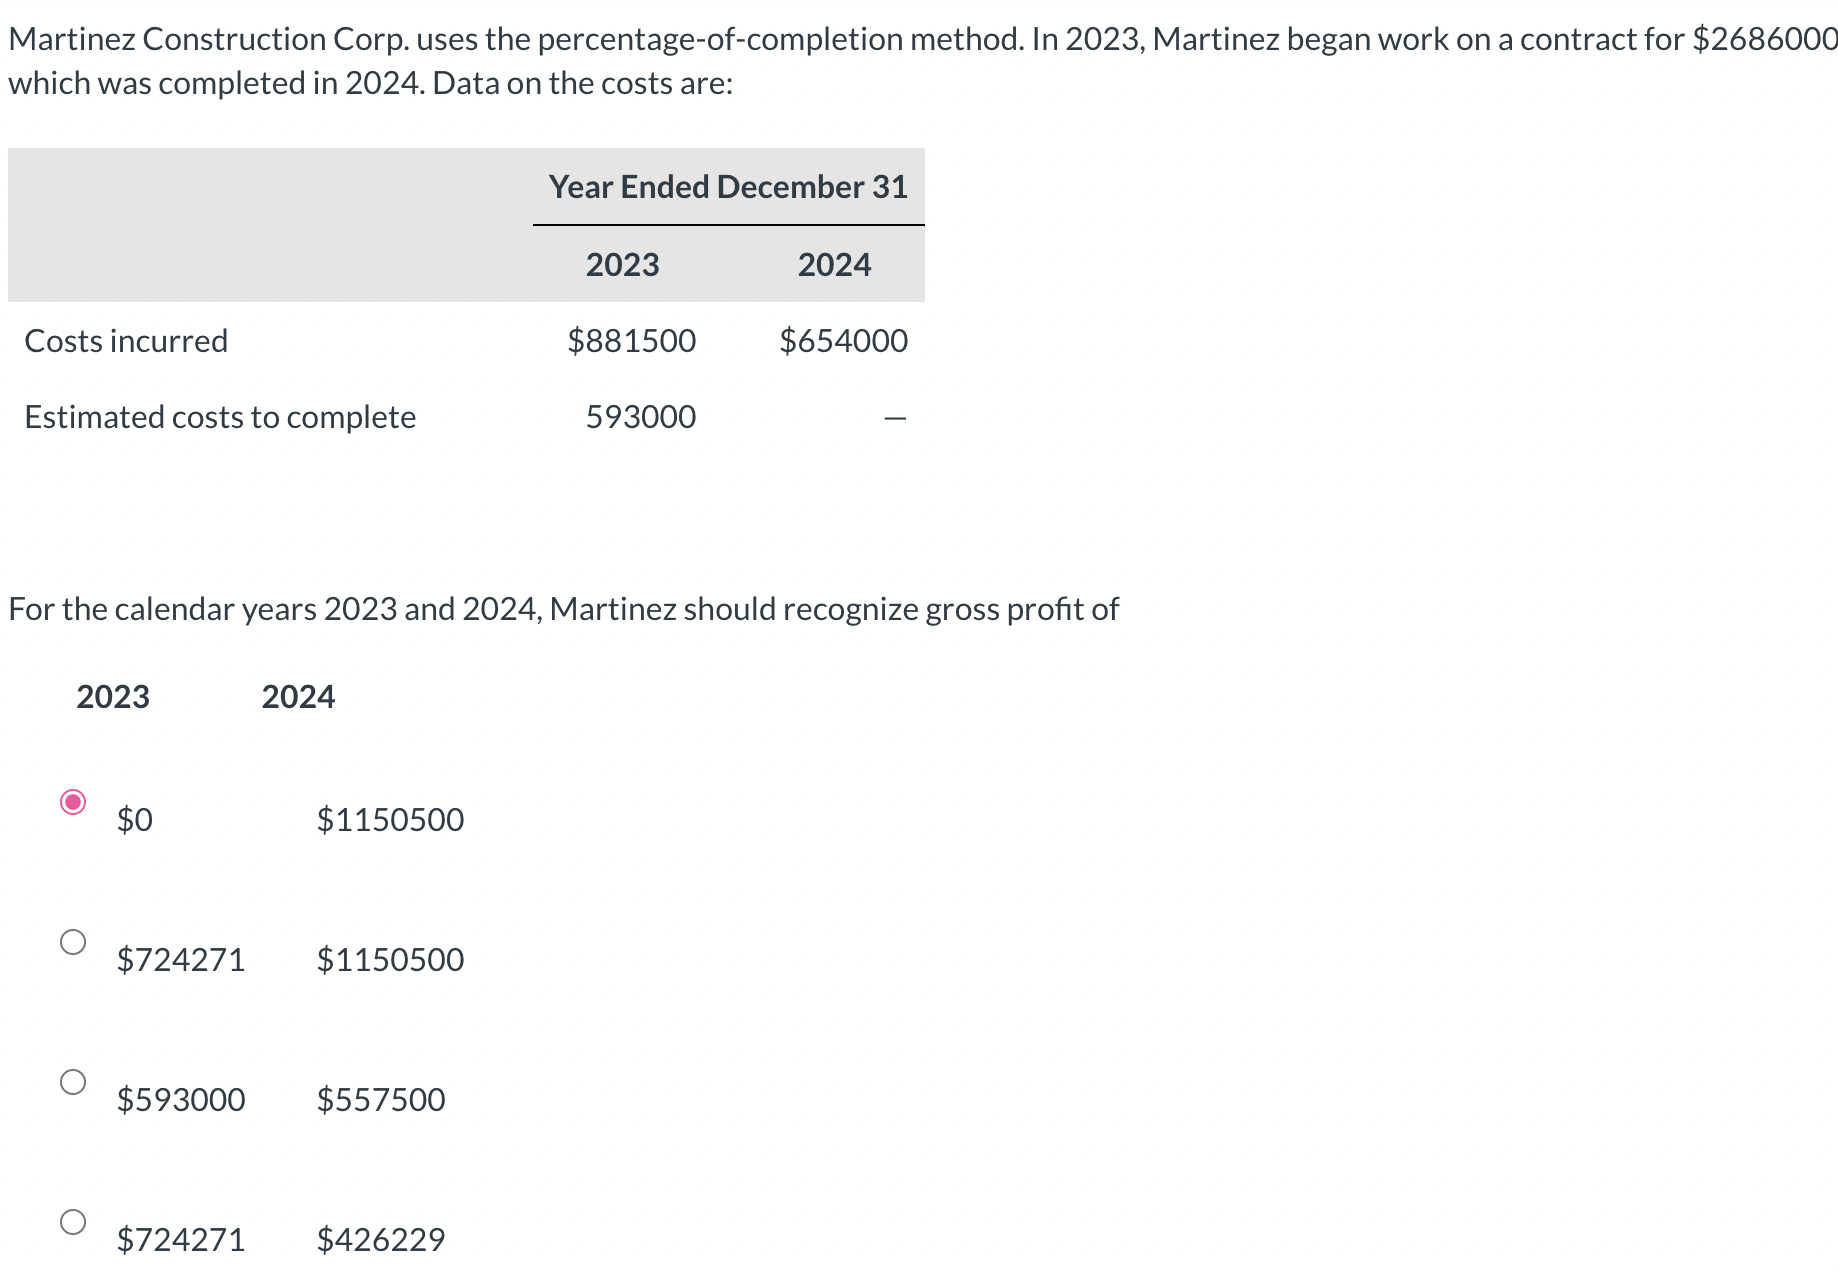This screenshot has height=1270, width=1838.
Task: Click the $654000 costs value for 2024
Action: pyautogui.click(x=844, y=340)
